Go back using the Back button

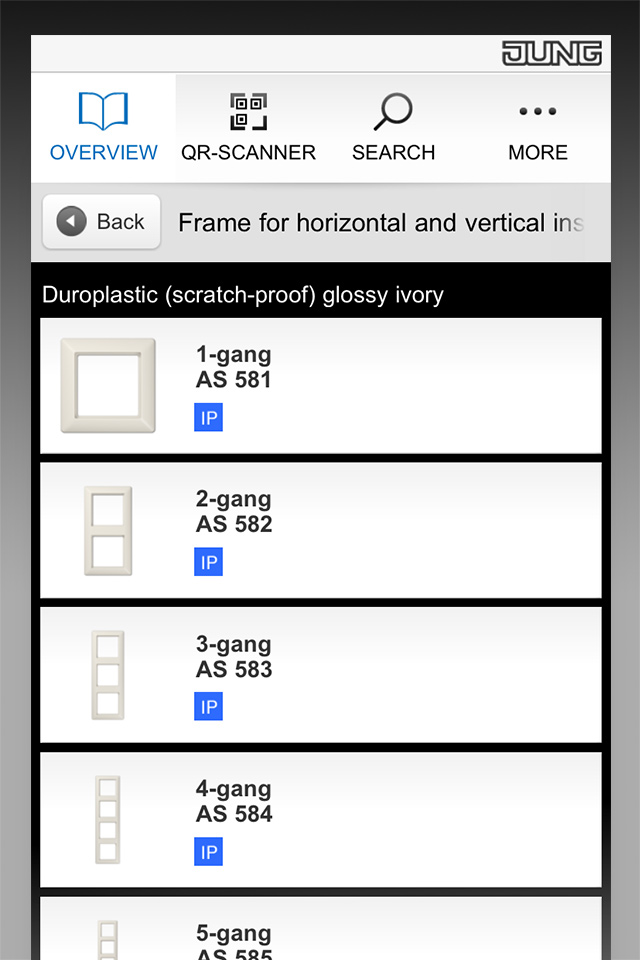(102, 222)
